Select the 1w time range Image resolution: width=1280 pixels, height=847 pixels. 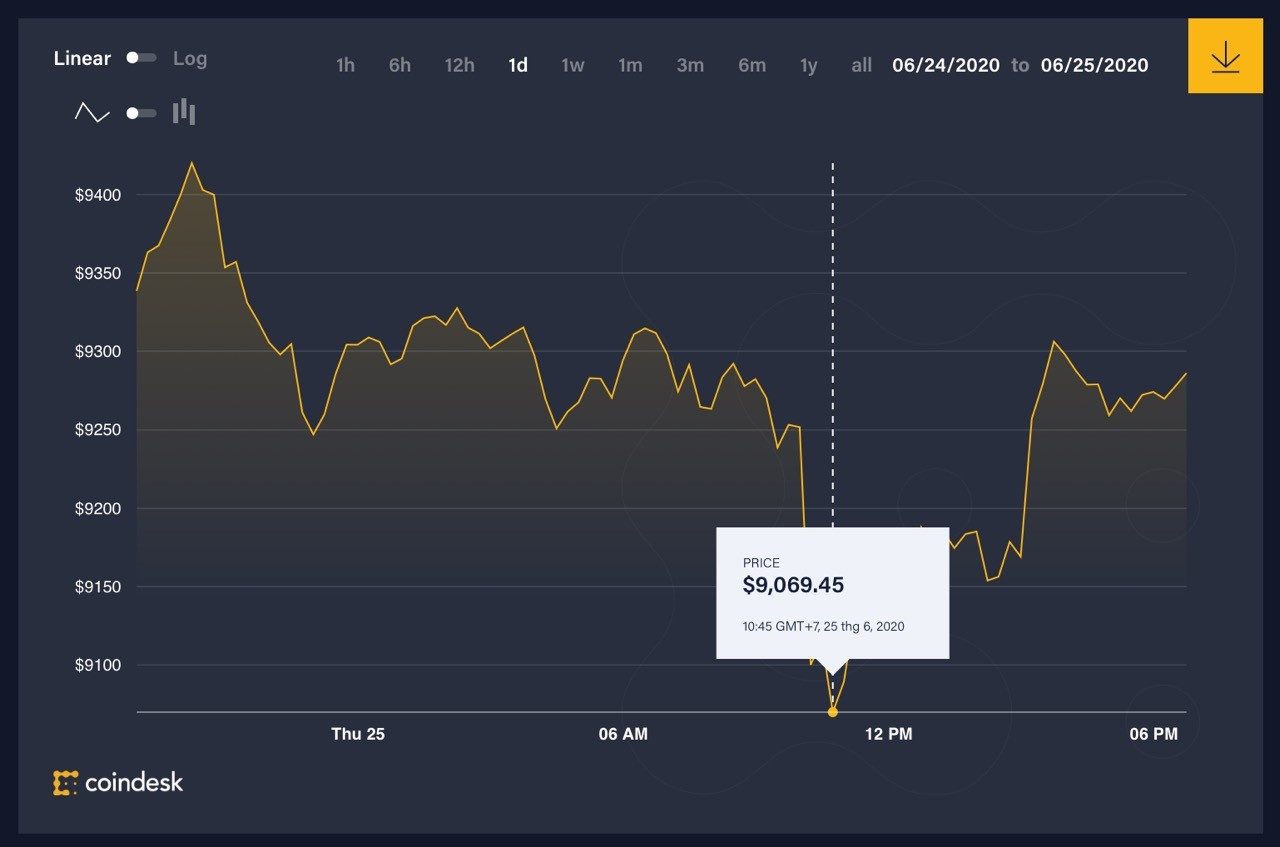(x=573, y=65)
